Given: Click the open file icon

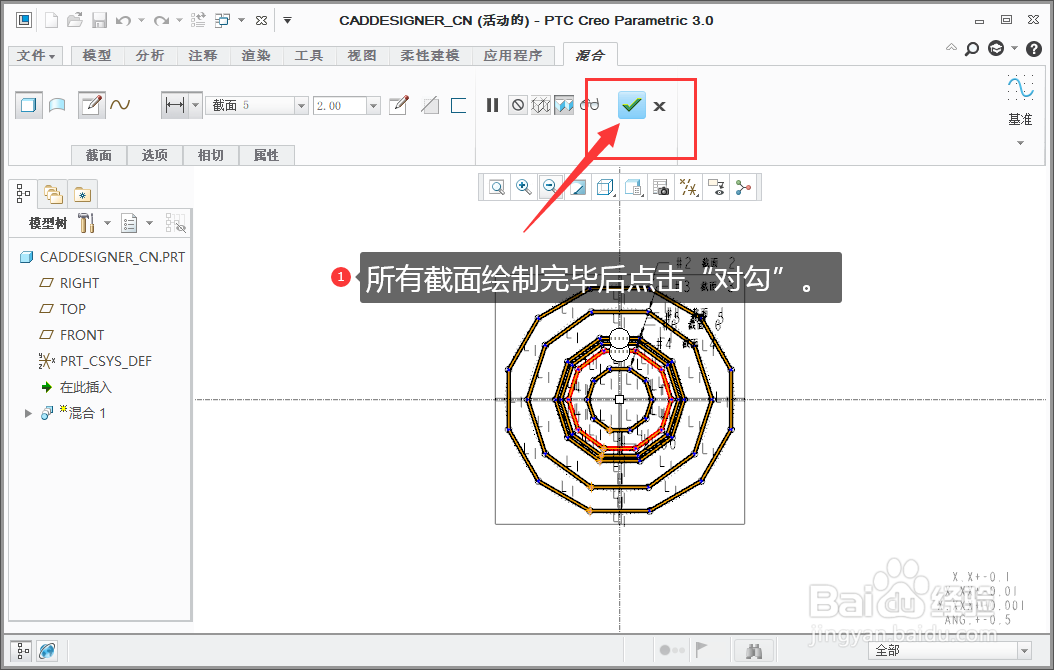Looking at the screenshot, I should 75,20.
